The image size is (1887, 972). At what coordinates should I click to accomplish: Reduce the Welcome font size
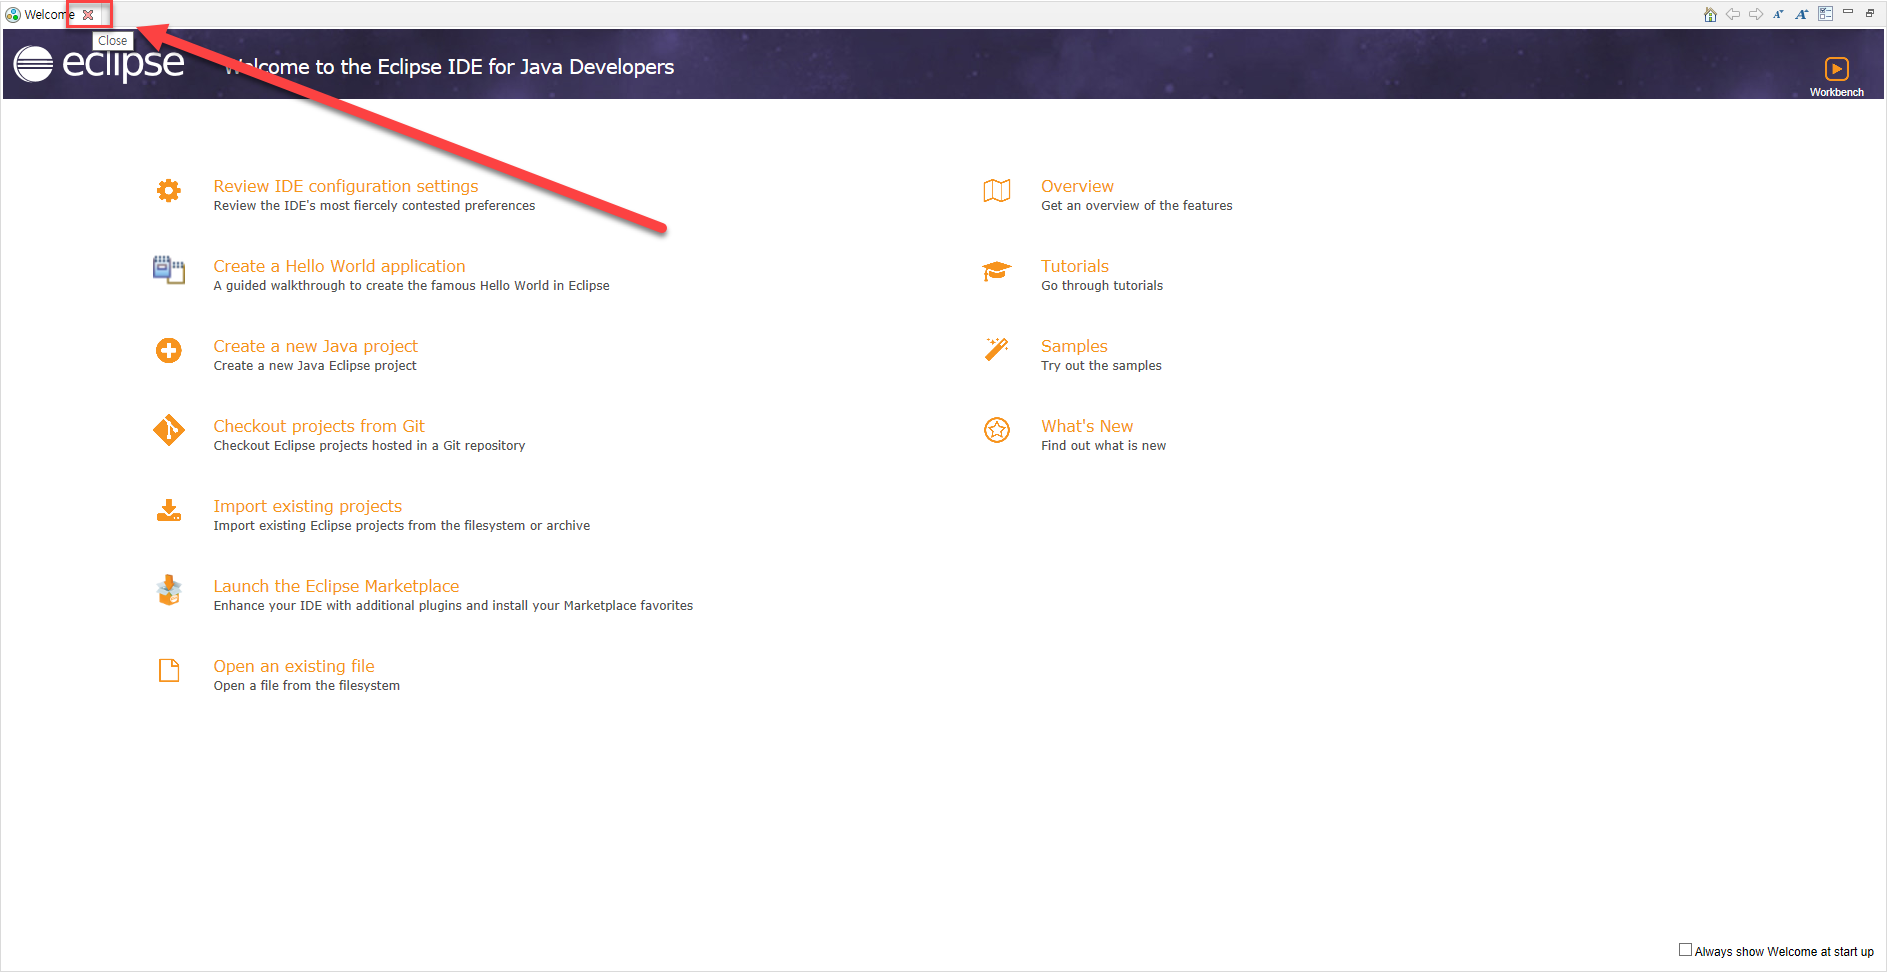[x=1779, y=14]
